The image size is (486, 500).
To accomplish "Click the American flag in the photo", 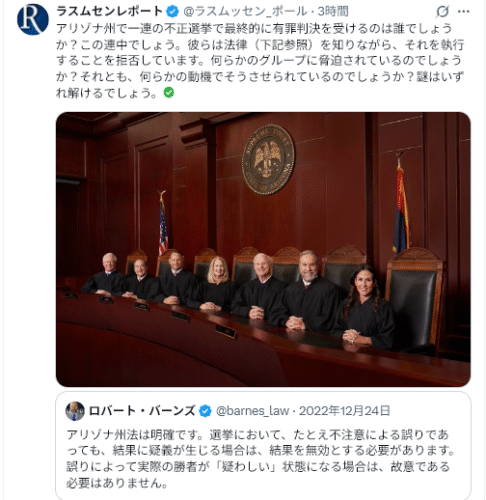I will tap(163, 223).
